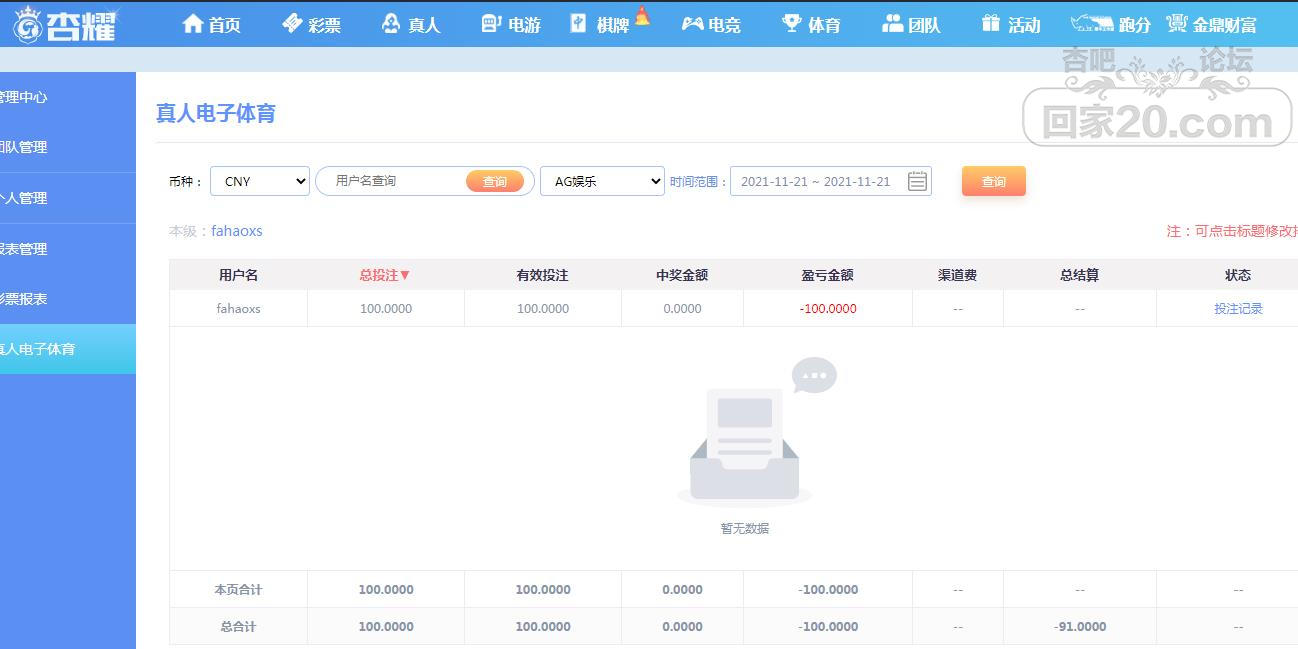The height and width of the screenshot is (649, 1298).
Task: Click the people icon beside 团队
Action: point(892,23)
